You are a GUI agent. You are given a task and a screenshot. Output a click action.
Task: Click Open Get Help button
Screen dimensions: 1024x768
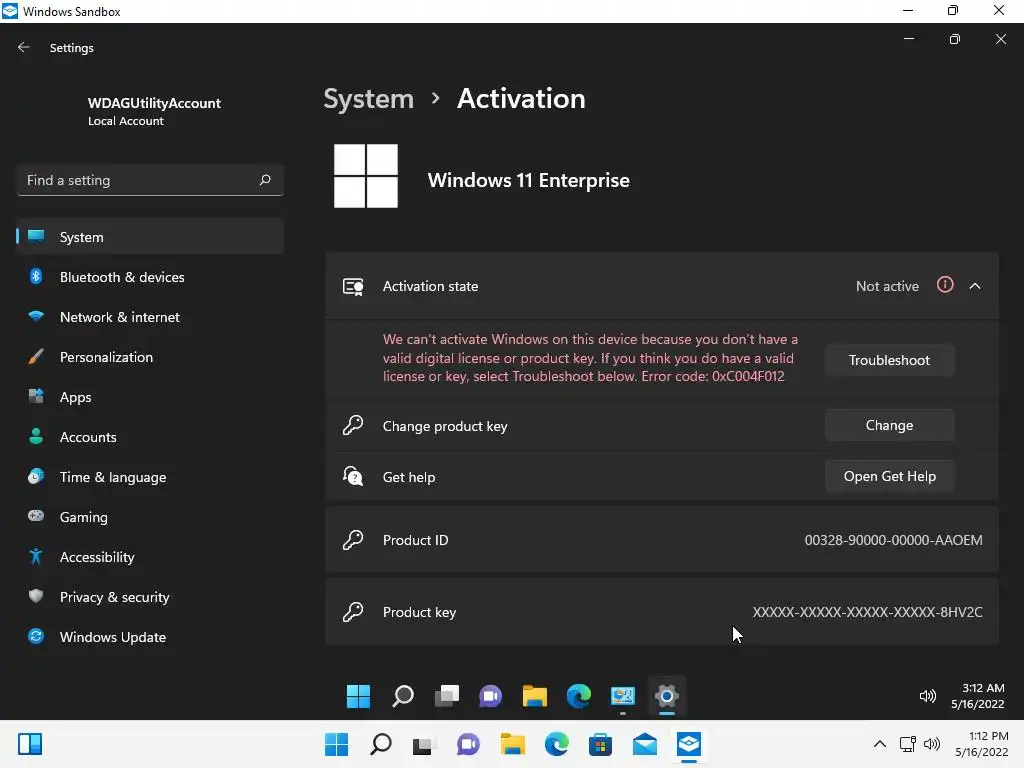pos(889,476)
